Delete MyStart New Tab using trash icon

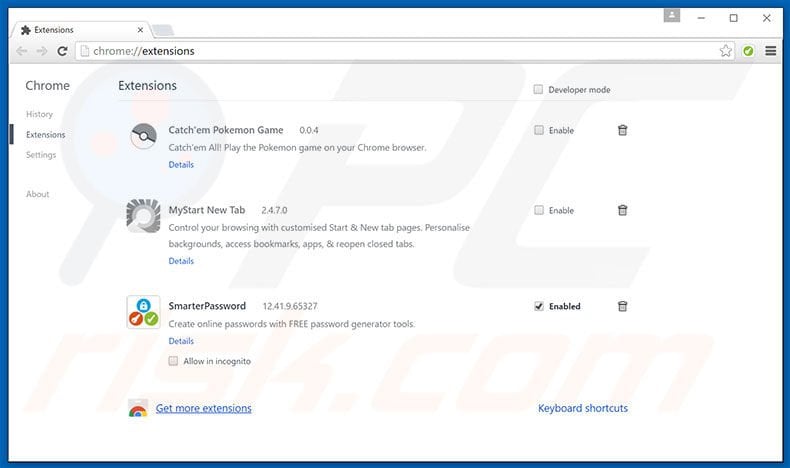pyautogui.click(x=622, y=210)
